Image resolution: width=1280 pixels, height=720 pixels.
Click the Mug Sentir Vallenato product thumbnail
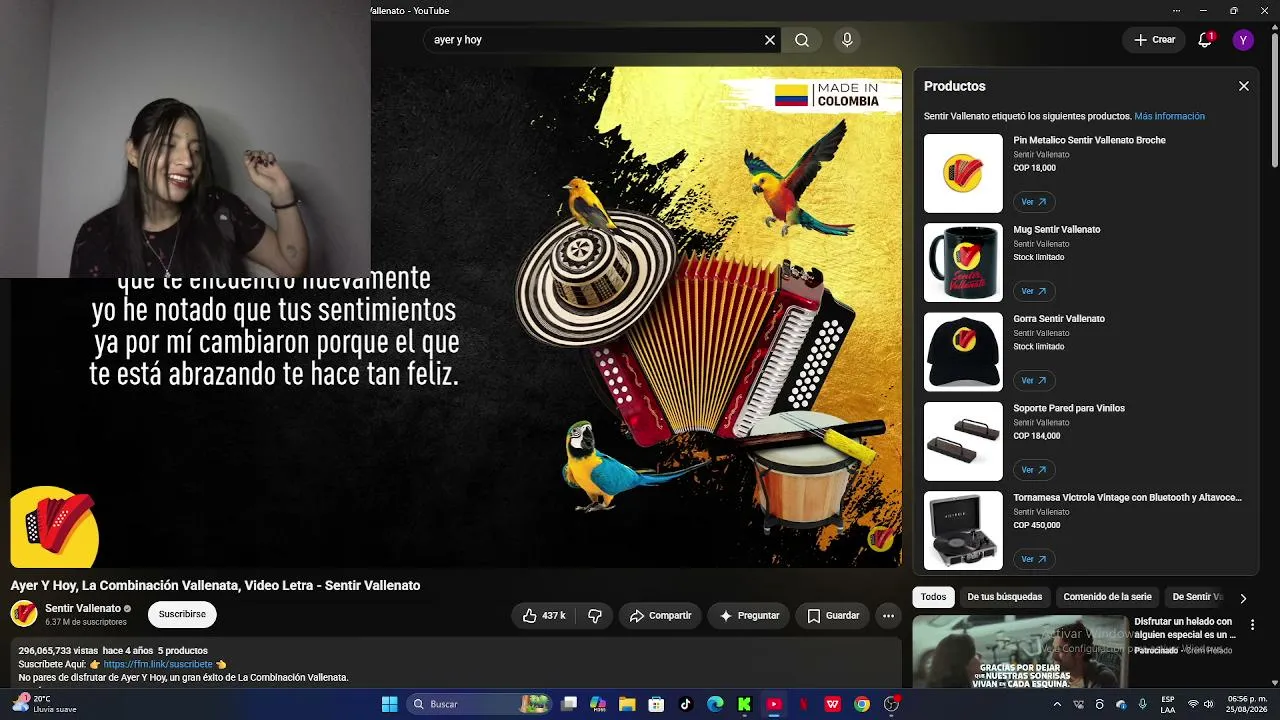tap(963, 262)
